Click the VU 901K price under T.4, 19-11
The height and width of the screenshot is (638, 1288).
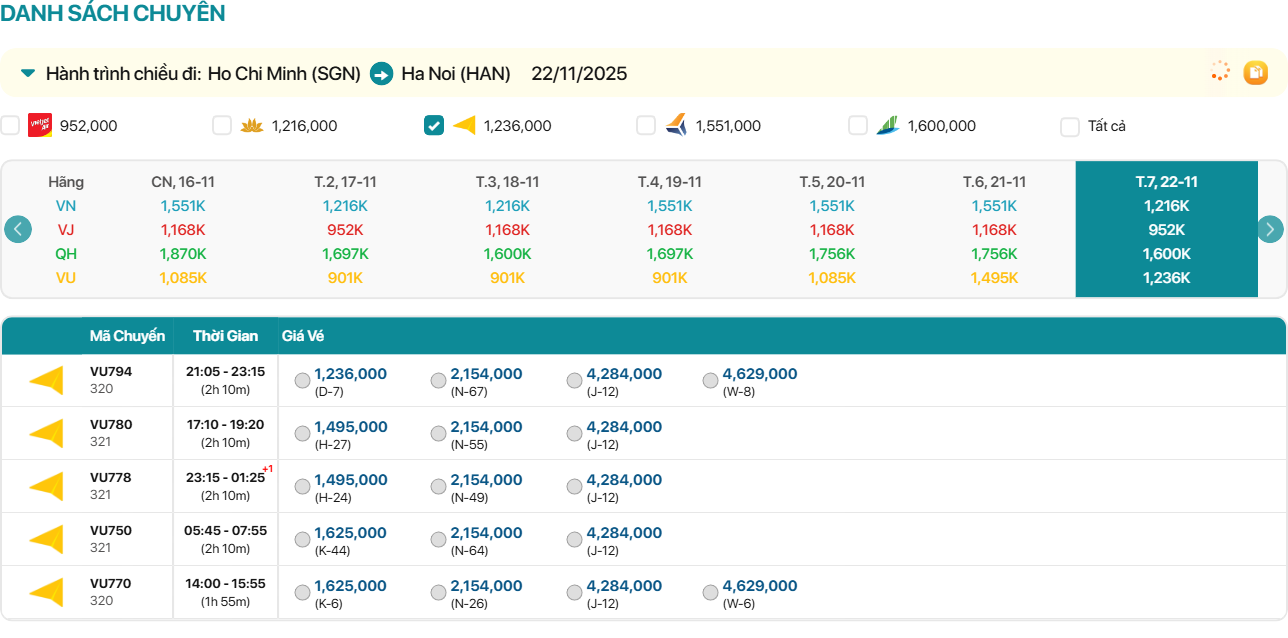coord(669,278)
